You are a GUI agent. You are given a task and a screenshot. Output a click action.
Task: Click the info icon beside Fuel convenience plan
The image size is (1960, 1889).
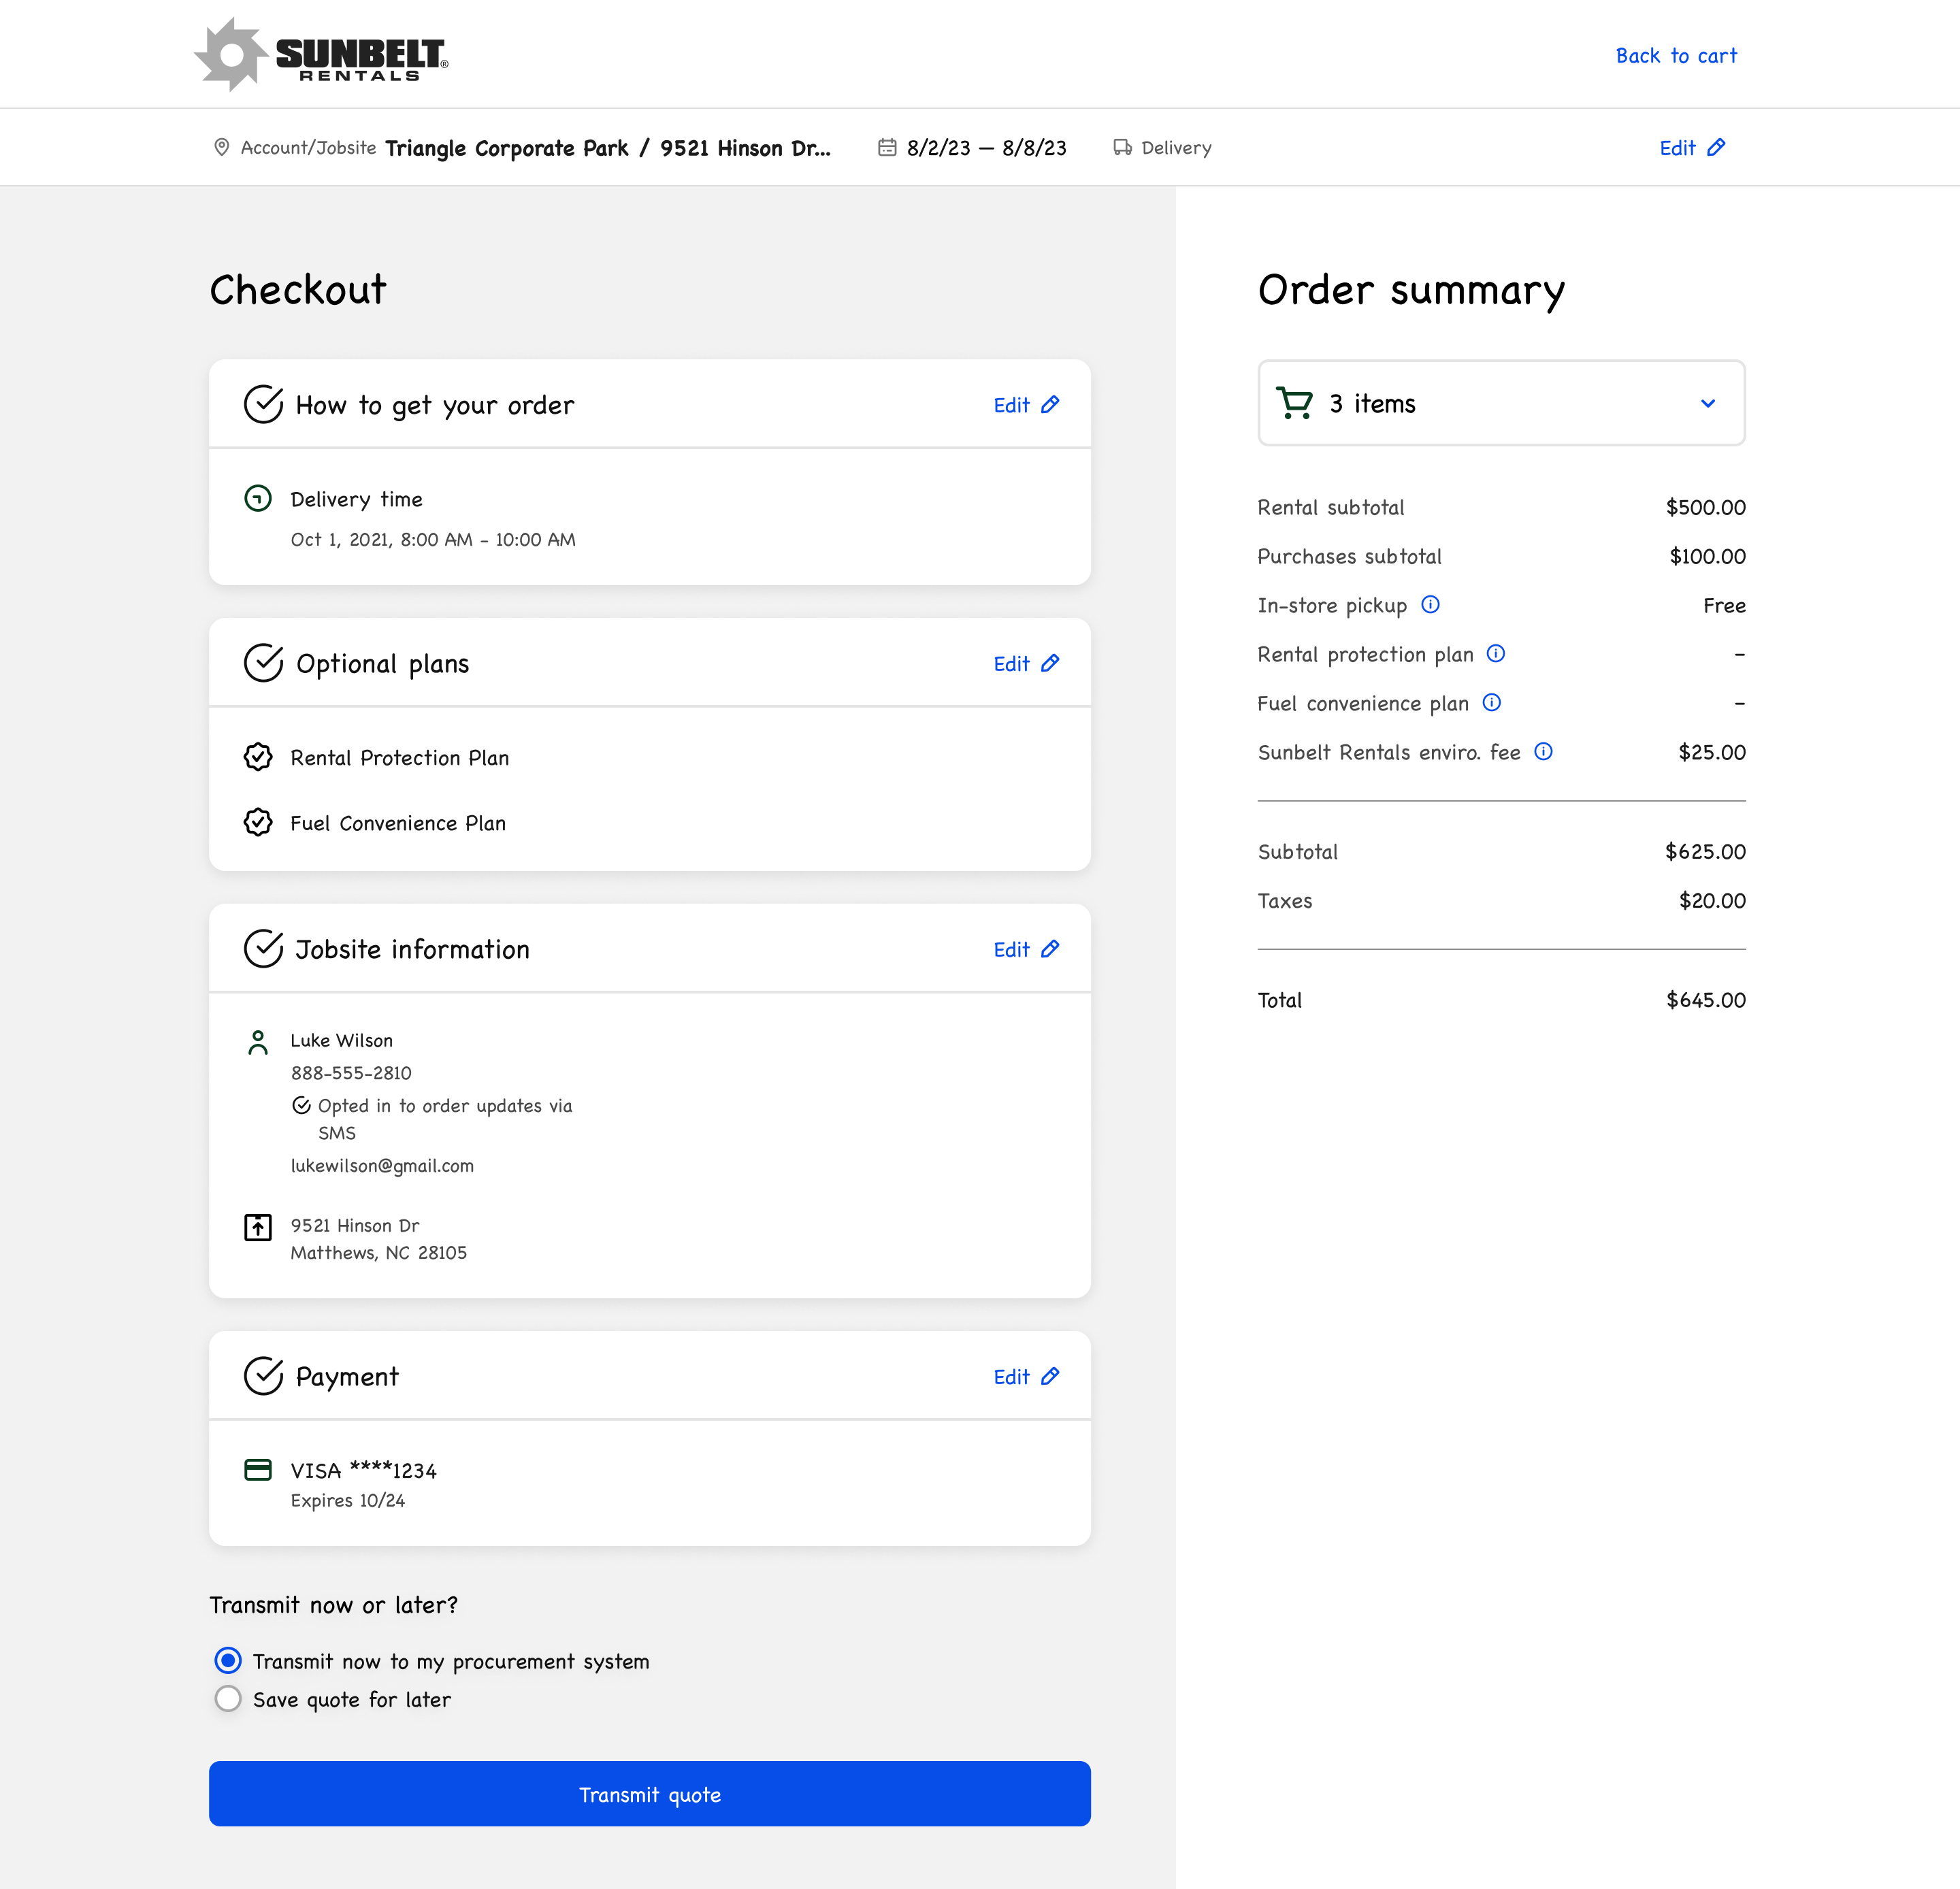point(1491,702)
